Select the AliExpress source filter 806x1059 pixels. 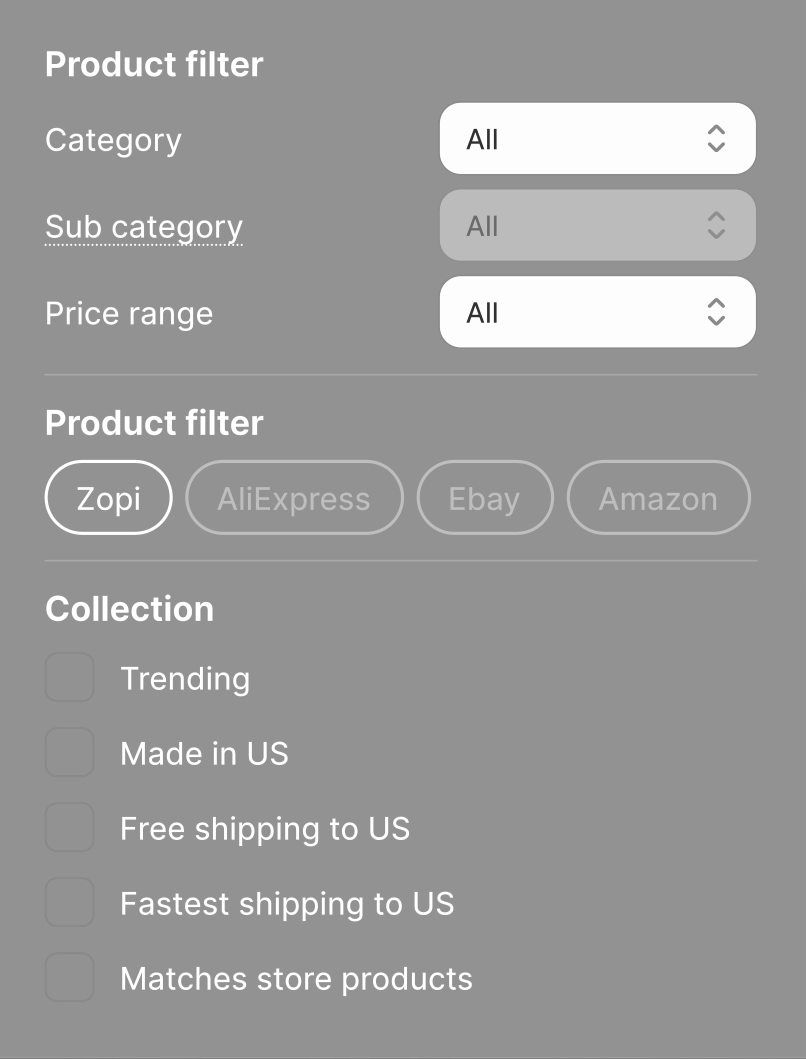(294, 498)
